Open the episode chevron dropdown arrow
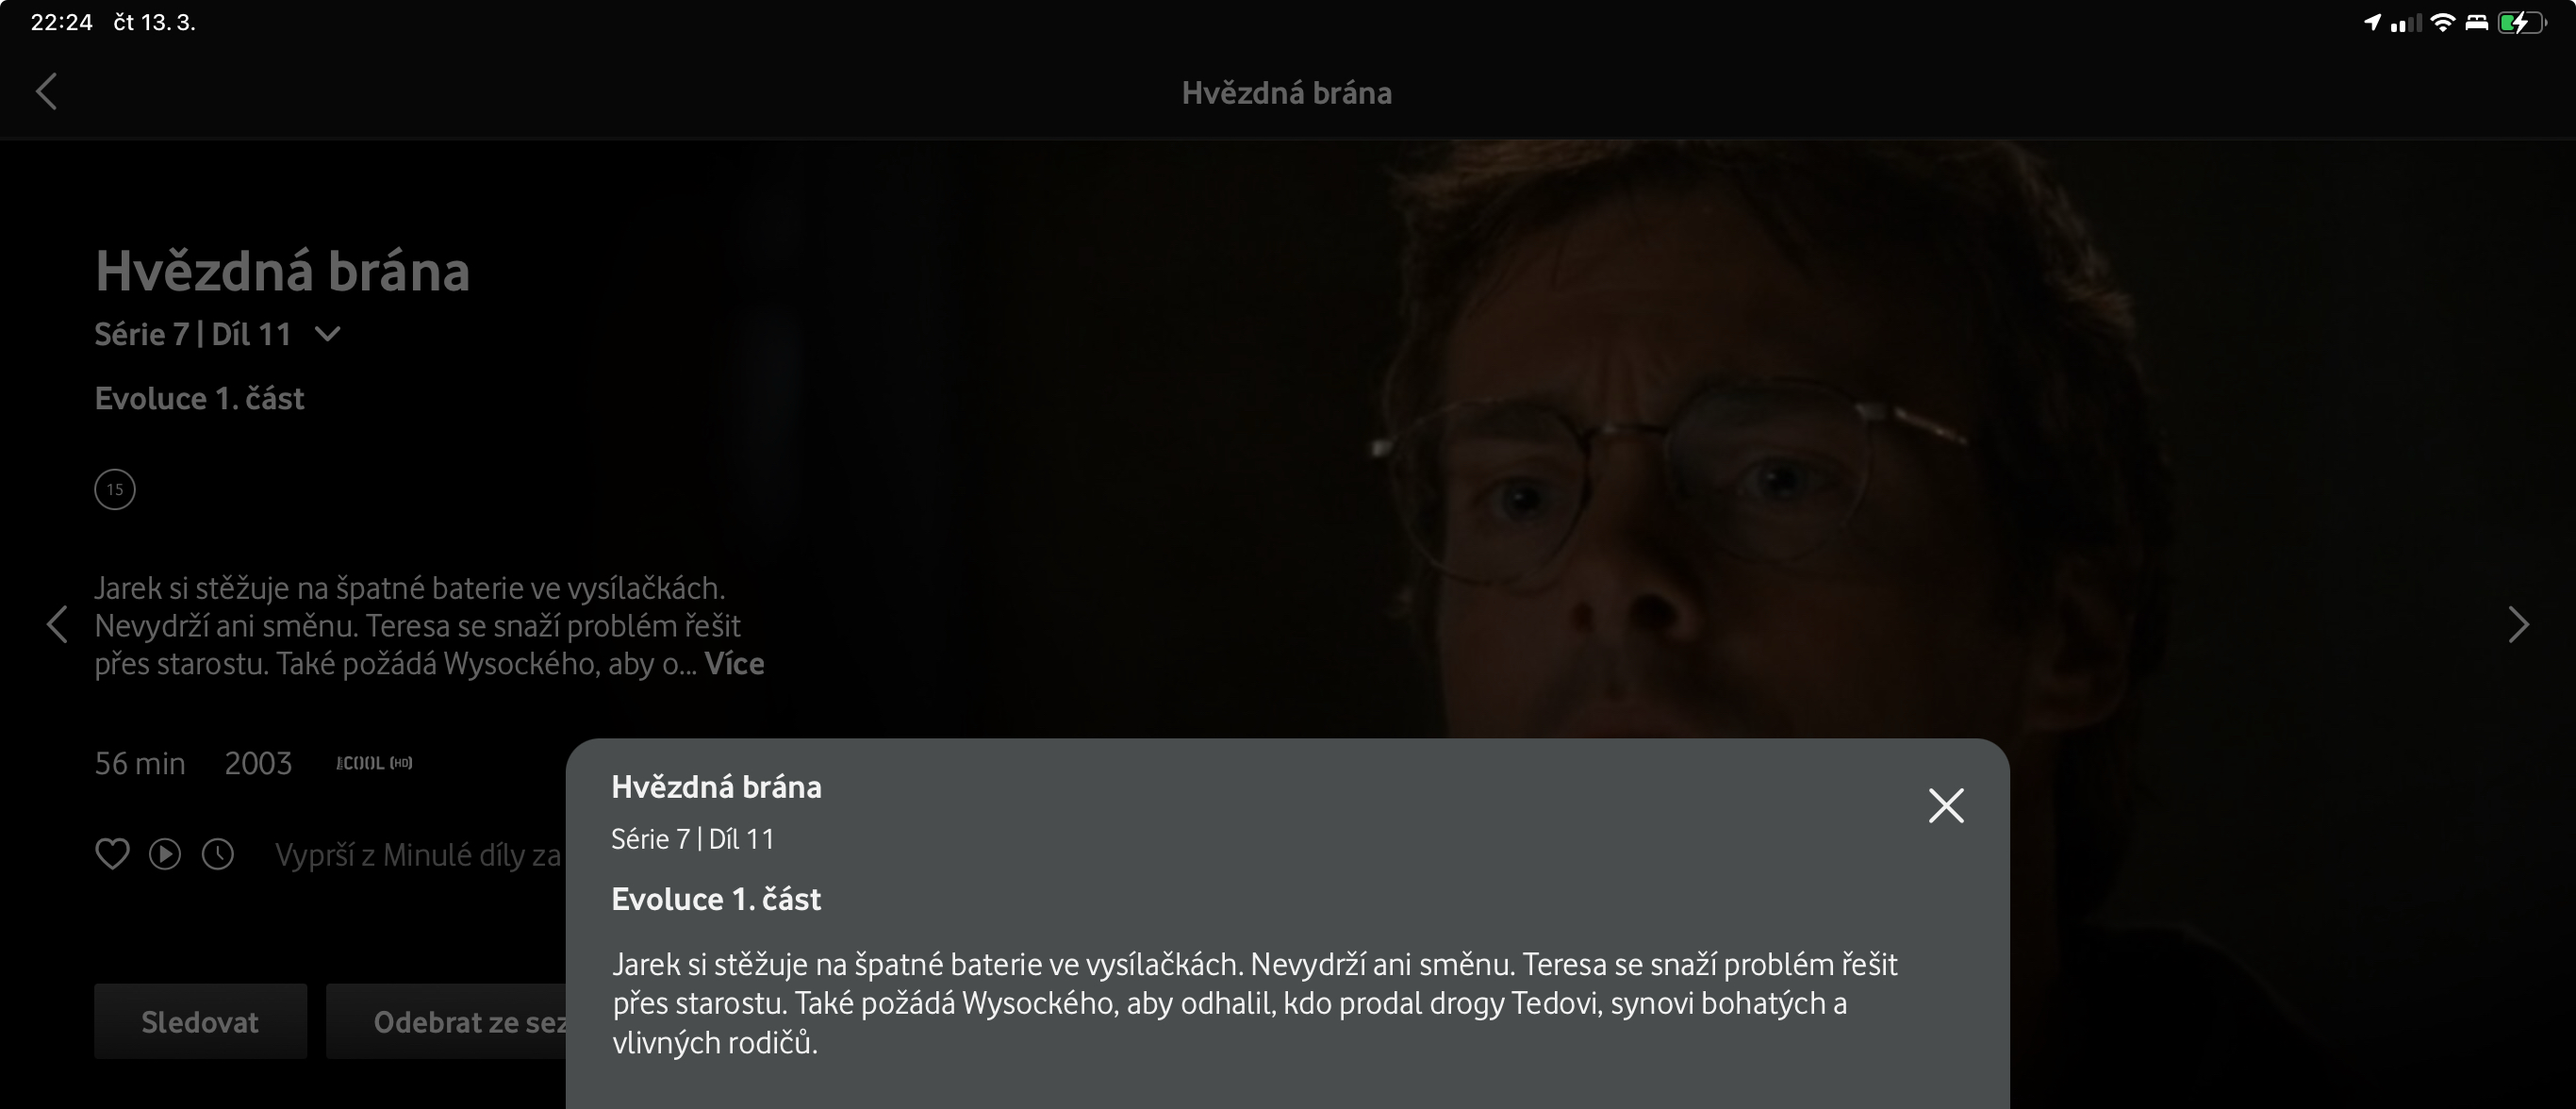 point(328,334)
